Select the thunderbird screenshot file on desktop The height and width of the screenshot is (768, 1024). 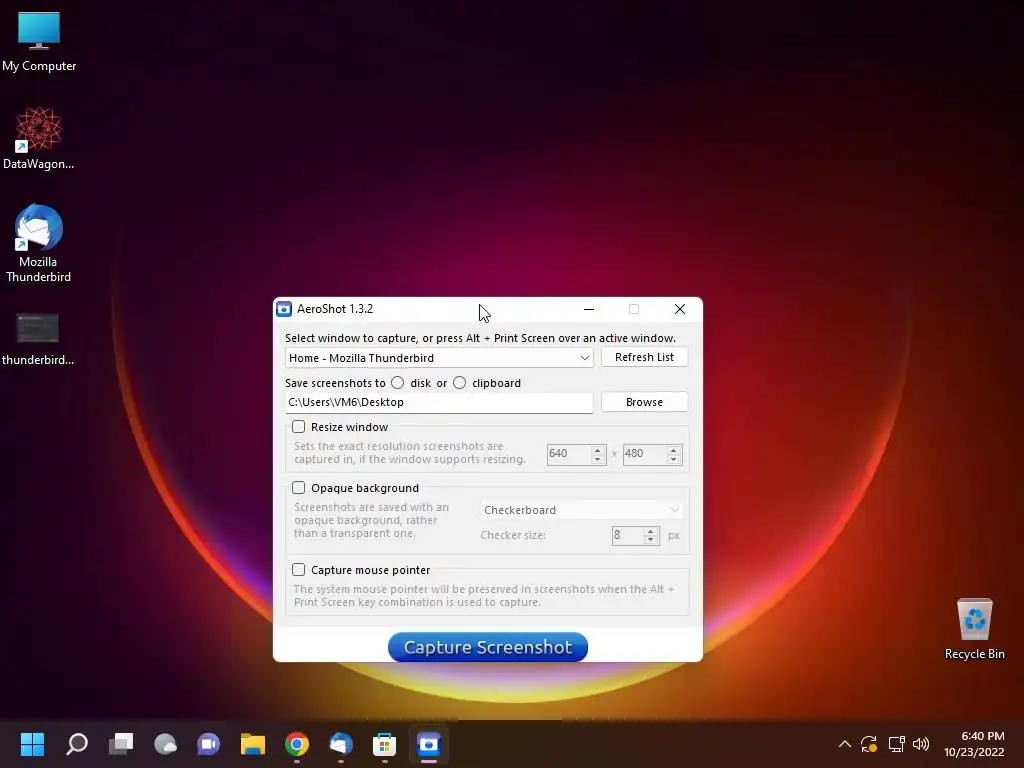[38, 340]
